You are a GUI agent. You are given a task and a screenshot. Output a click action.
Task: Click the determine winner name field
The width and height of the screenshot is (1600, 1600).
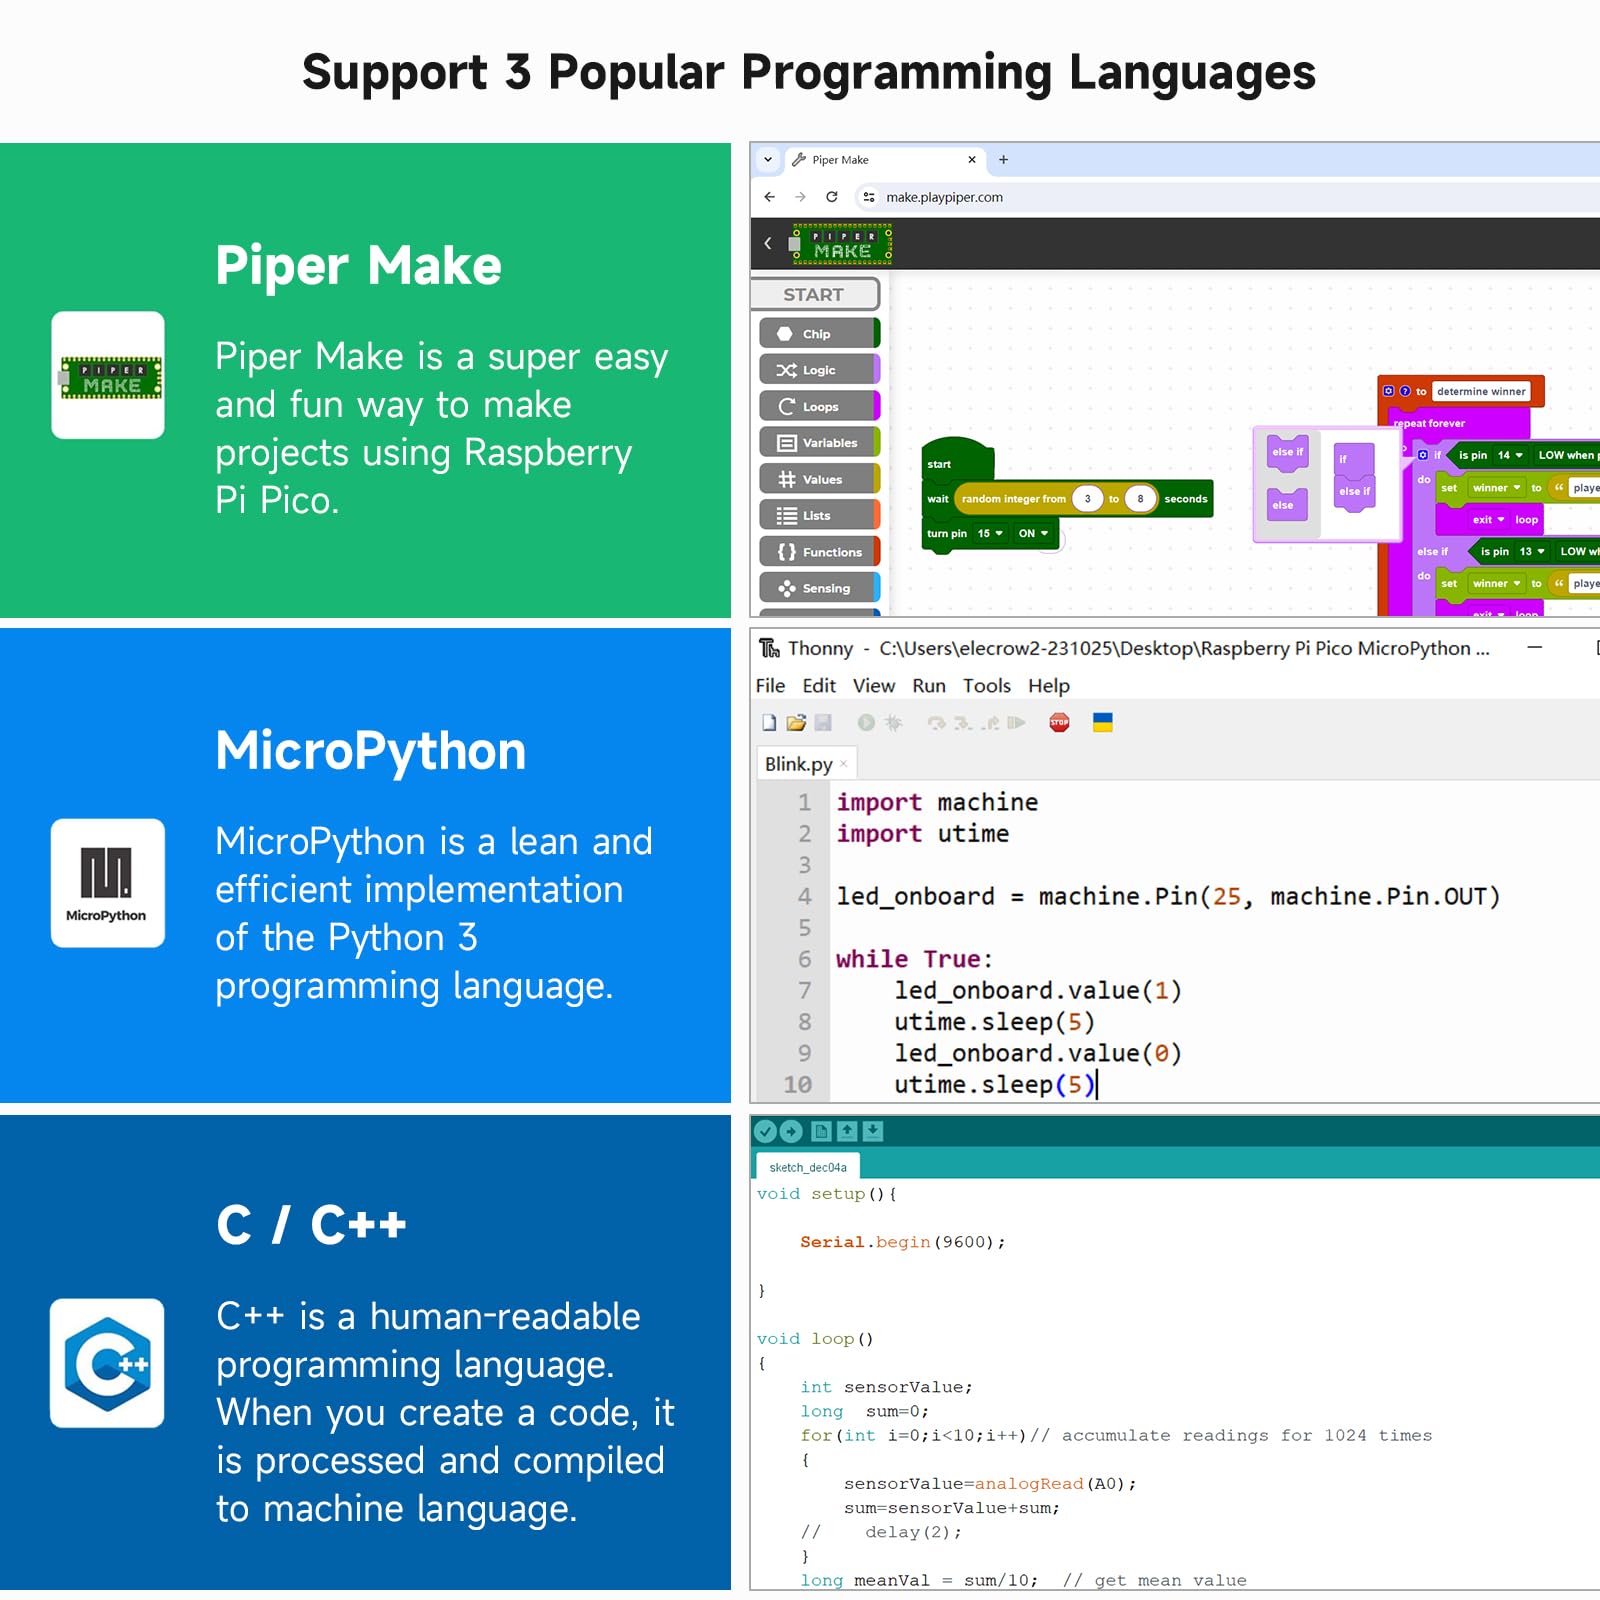pyautogui.click(x=1481, y=391)
